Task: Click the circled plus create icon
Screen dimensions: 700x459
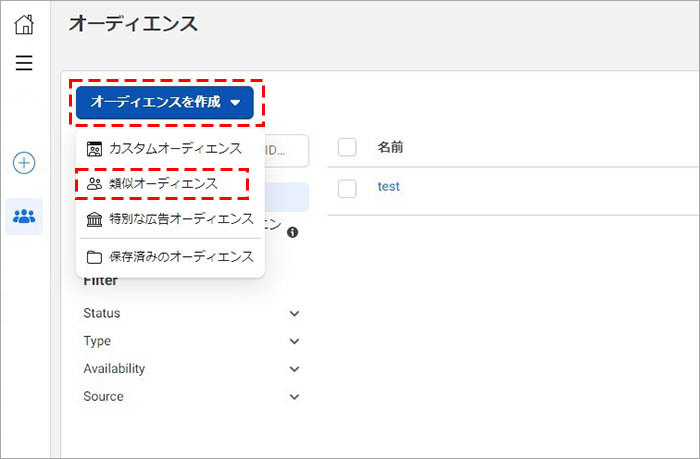Action: [24, 163]
